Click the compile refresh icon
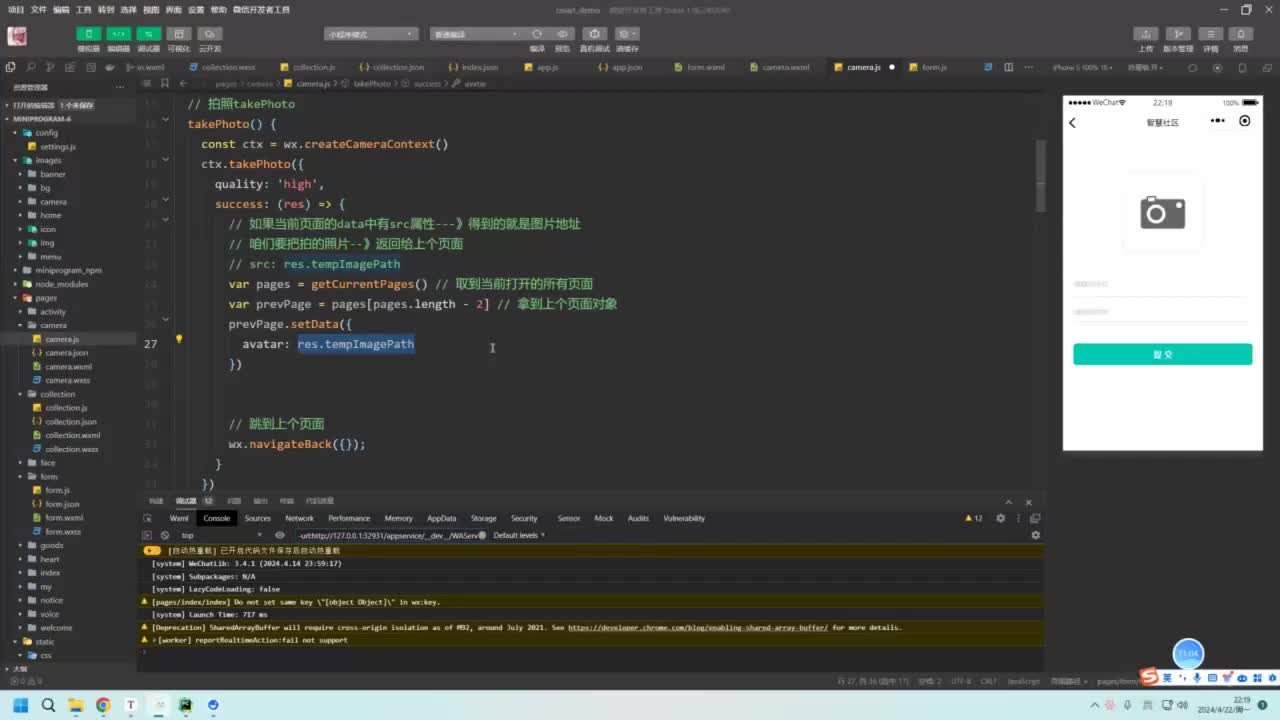 pos(537,34)
